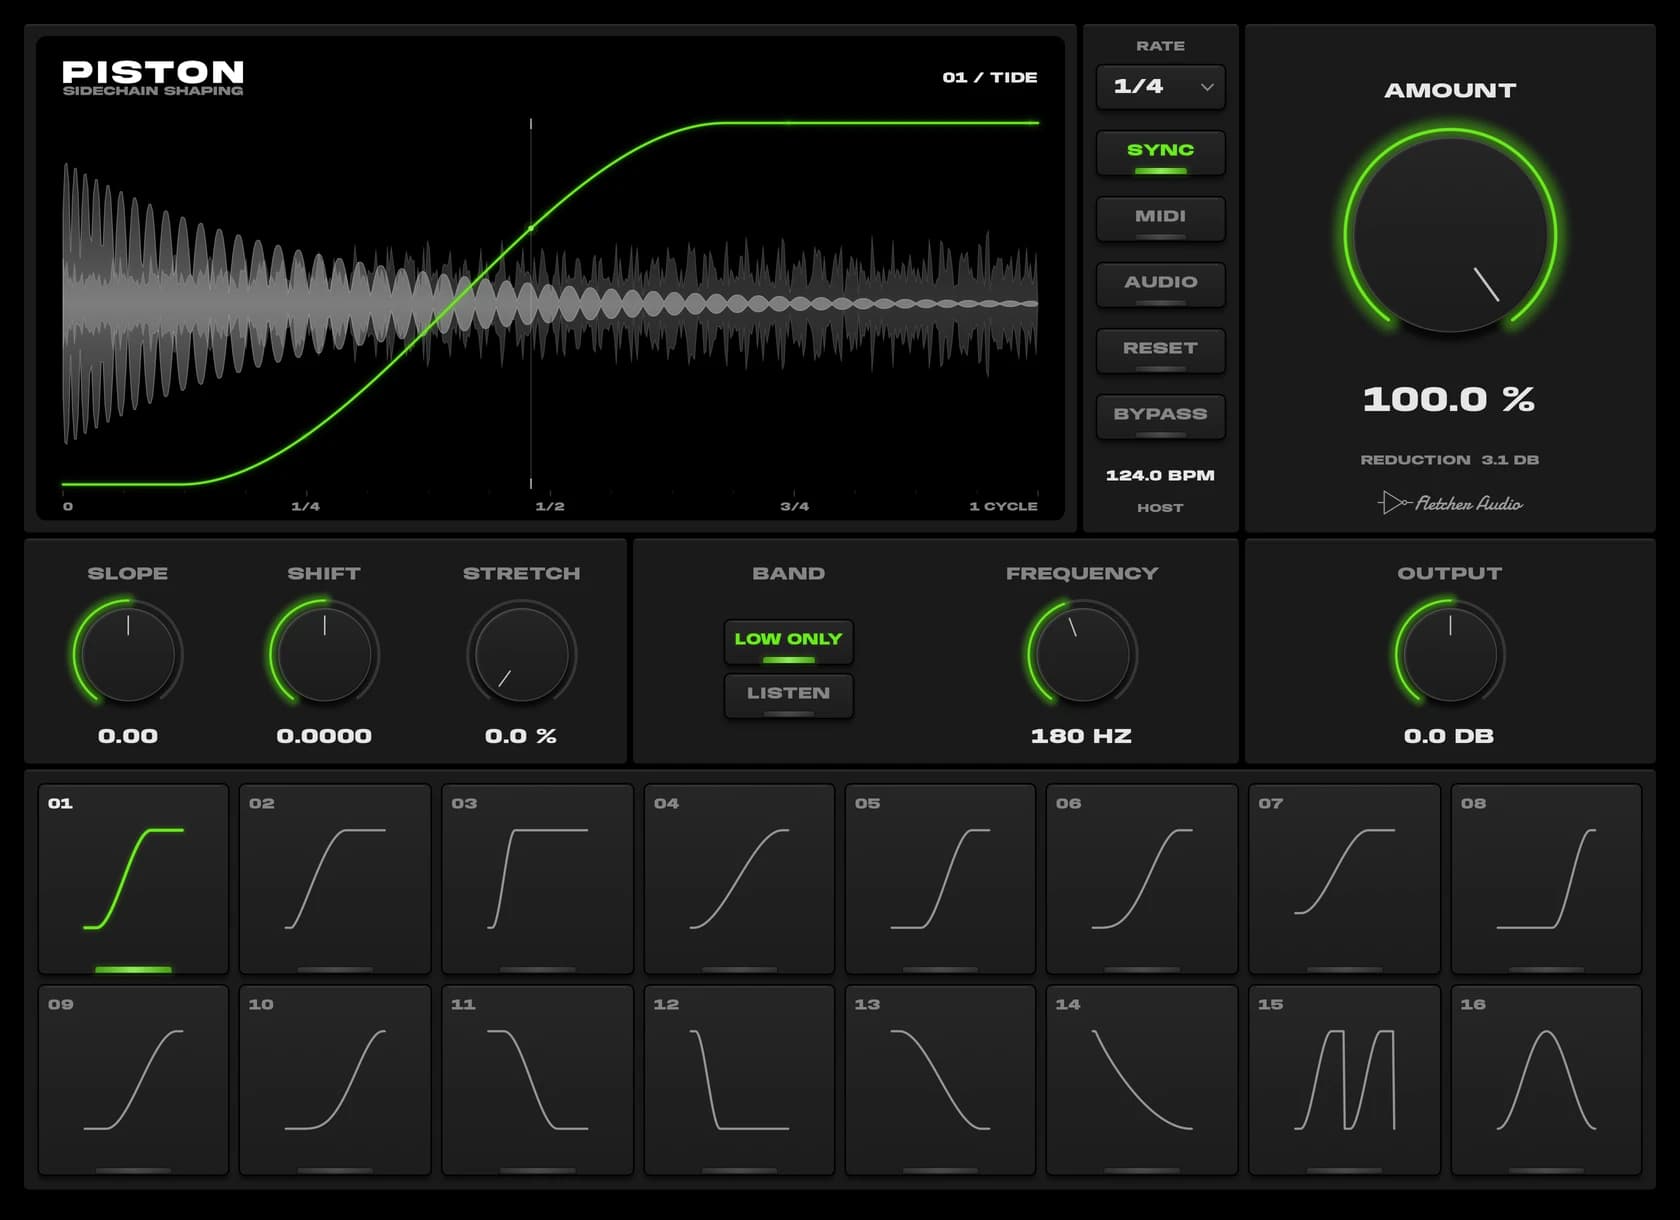This screenshot has height=1220, width=1680.
Task: Pick sharp drop preset 12
Action: point(739,1080)
